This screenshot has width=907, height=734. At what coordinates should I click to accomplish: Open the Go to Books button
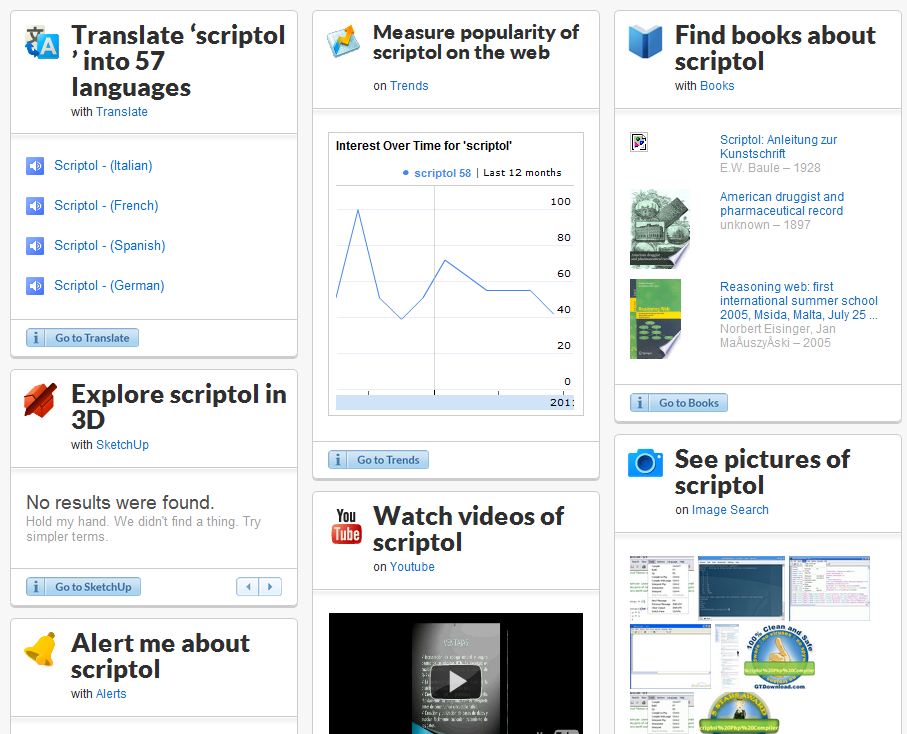click(679, 403)
